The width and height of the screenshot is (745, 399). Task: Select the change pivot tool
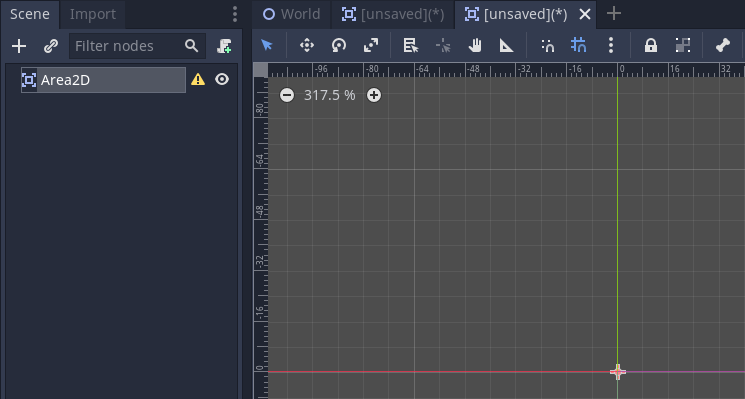(443, 46)
